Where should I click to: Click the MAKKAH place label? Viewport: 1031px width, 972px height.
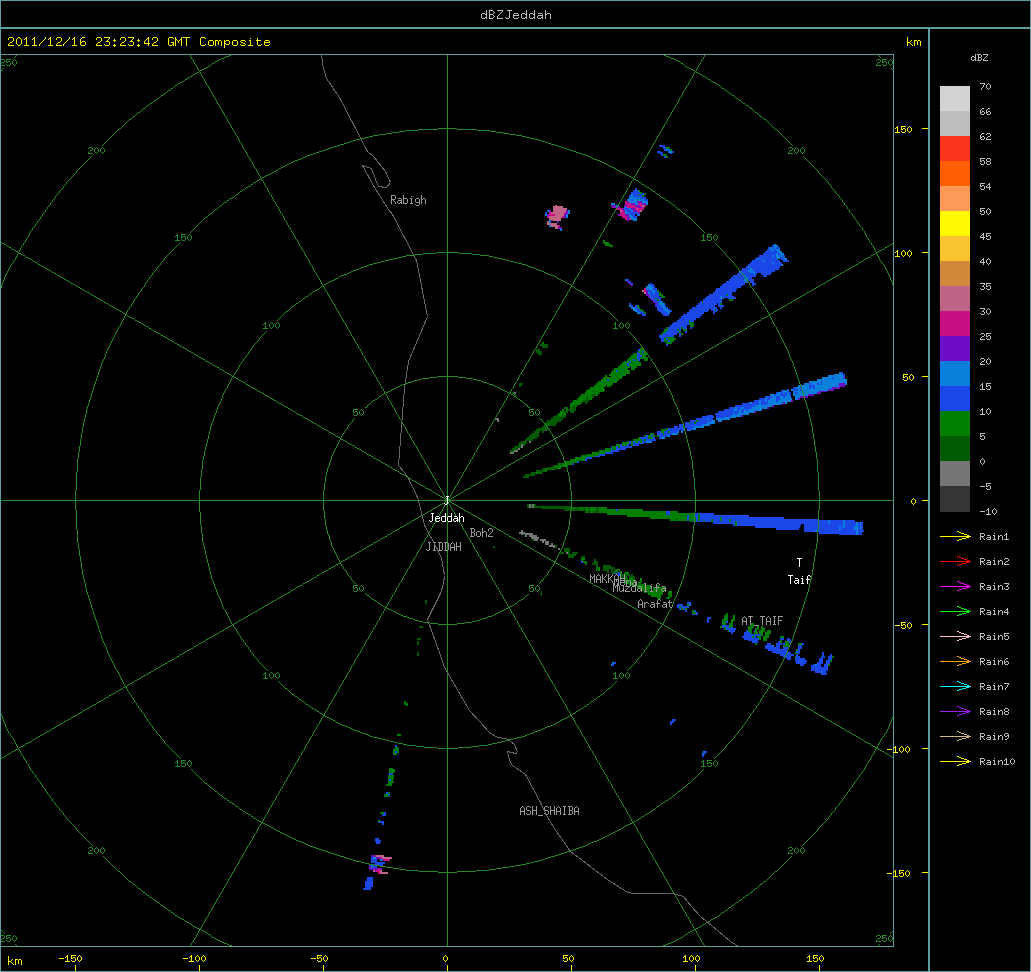tap(607, 579)
